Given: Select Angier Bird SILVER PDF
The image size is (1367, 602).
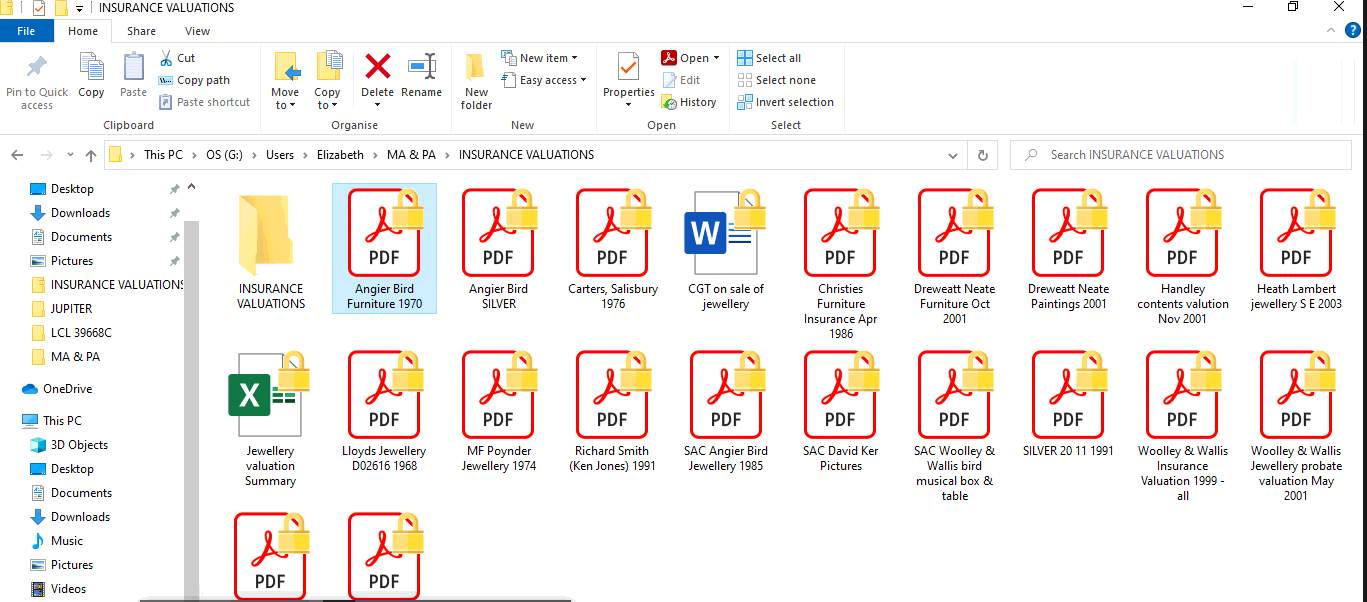Looking at the screenshot, I should (x=498, y=250).
